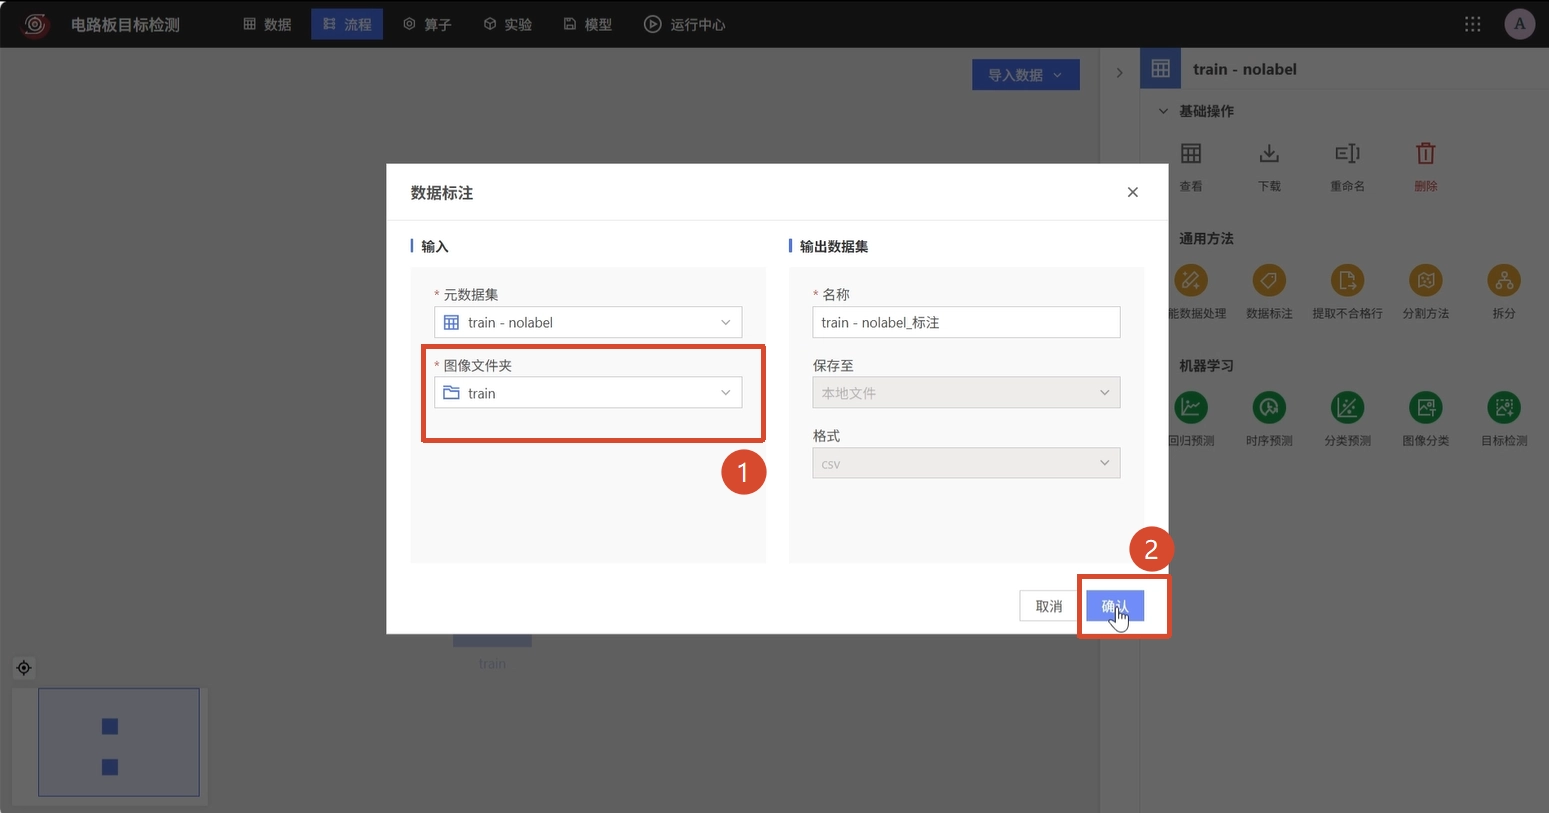Screen dimensions: 1549x813
Task: Click the 名称 input field
Action: (x=966, y=322)
